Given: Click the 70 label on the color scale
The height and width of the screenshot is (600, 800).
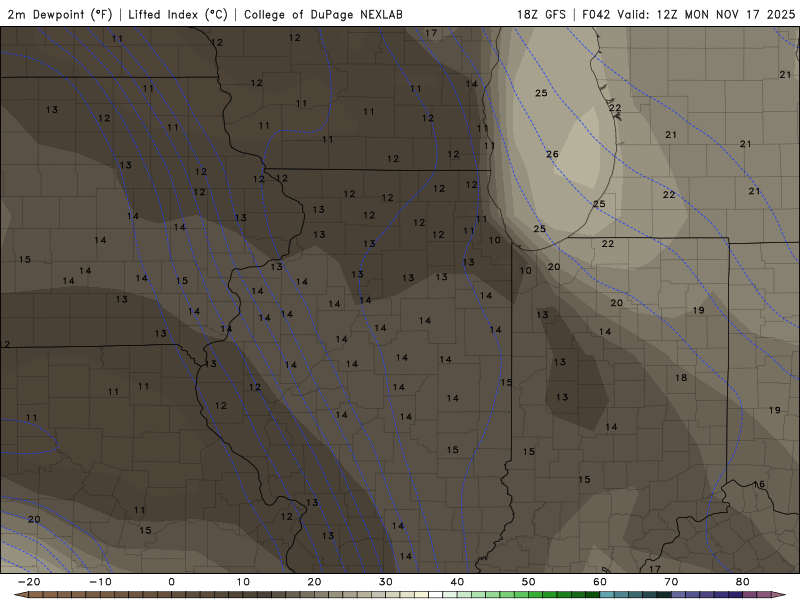Looking at the screenshot, I should tap(671, 582).
